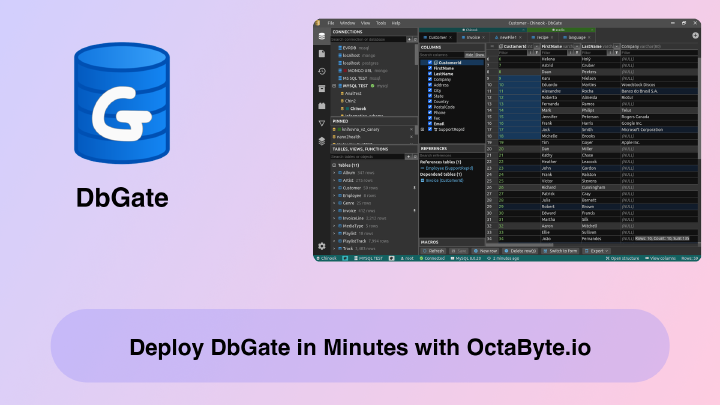The width and height of the screenshot is (720, 405).
Task: Toggle the City column checkbox
Action: 430,90
